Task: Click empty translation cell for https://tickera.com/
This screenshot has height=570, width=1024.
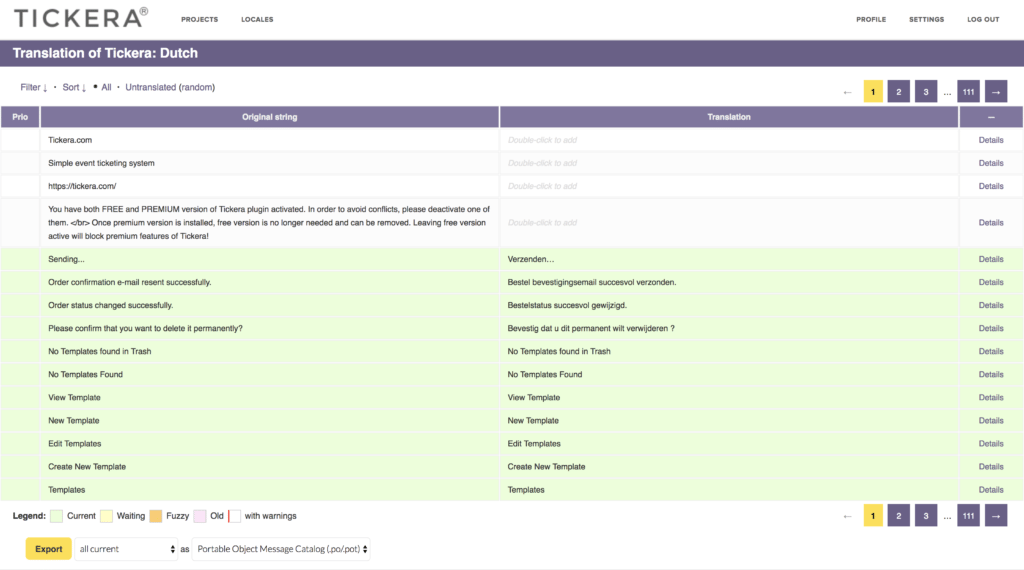Action: (x=729, y=186)
